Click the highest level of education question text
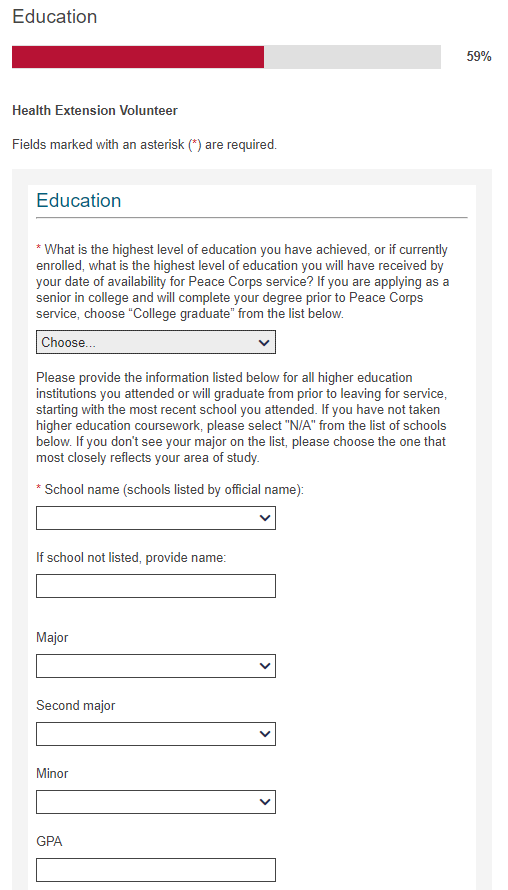Viewport: 508px width, 890px height. (243, 282)
